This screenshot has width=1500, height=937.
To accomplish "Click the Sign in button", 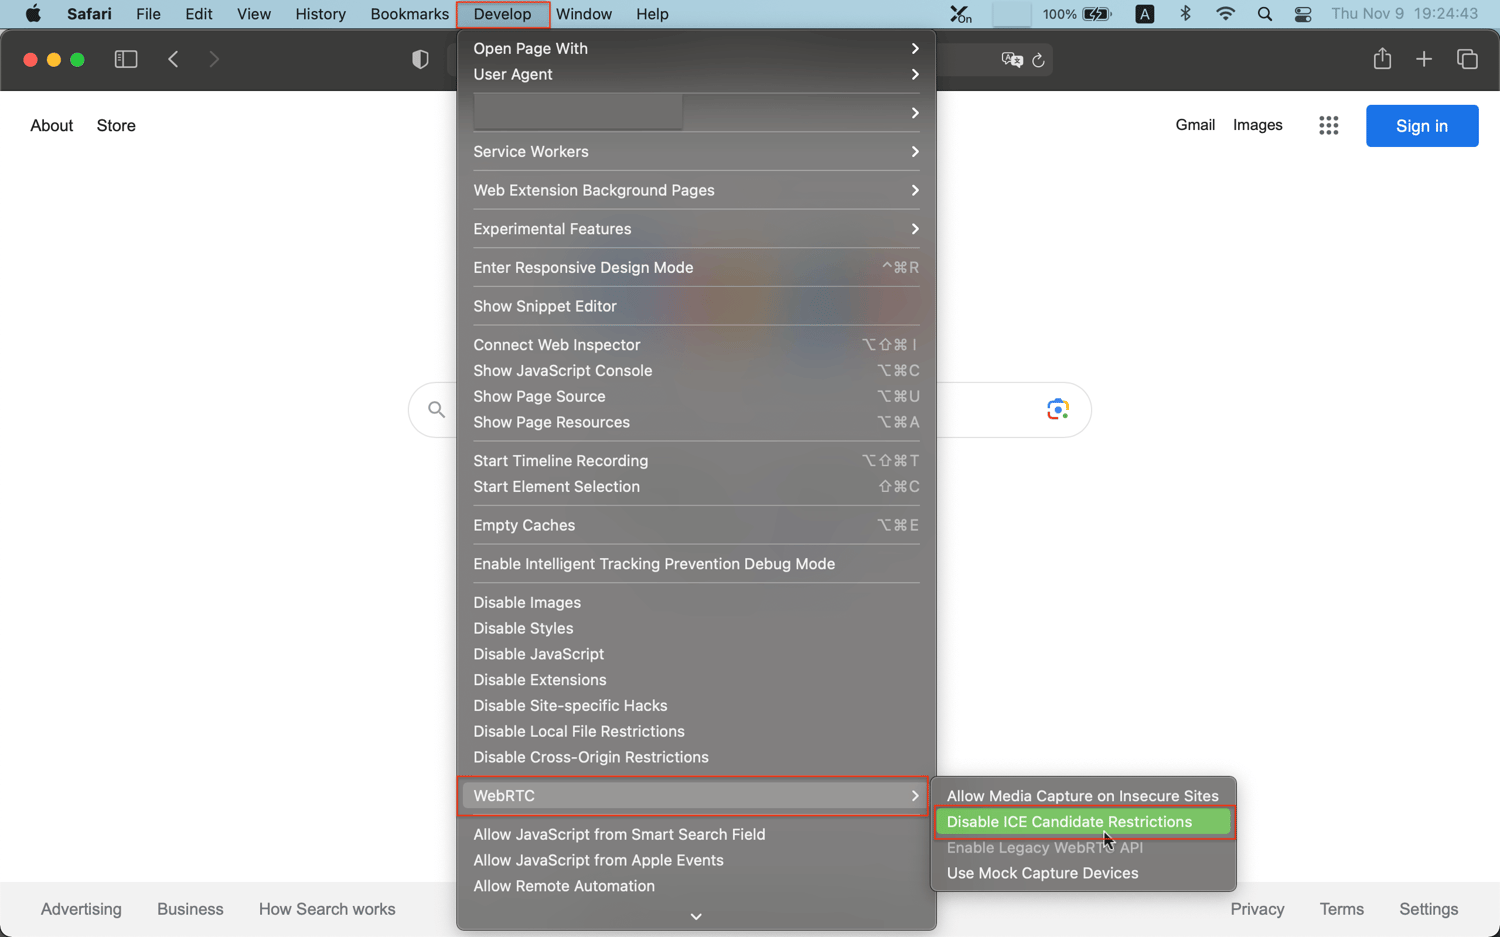I will click(1422, 126).
